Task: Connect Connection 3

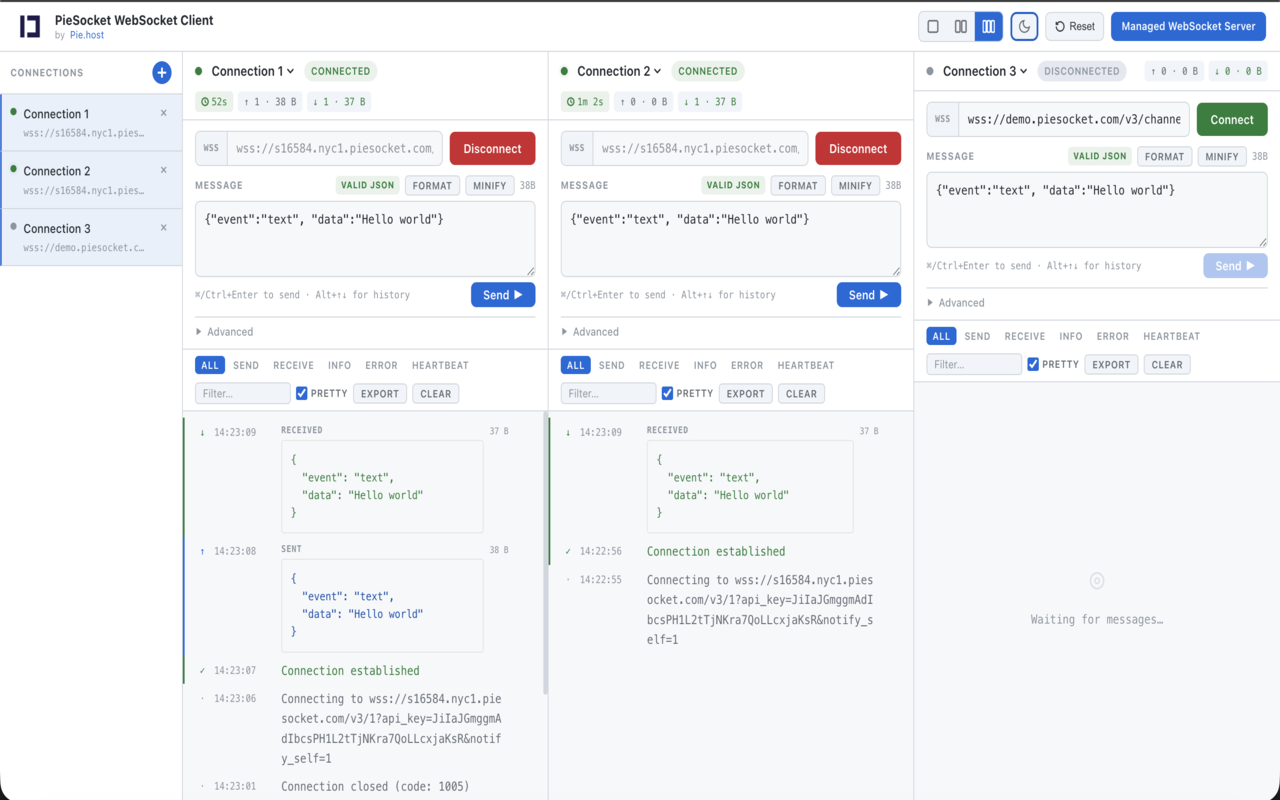Action: point(1232,119)
